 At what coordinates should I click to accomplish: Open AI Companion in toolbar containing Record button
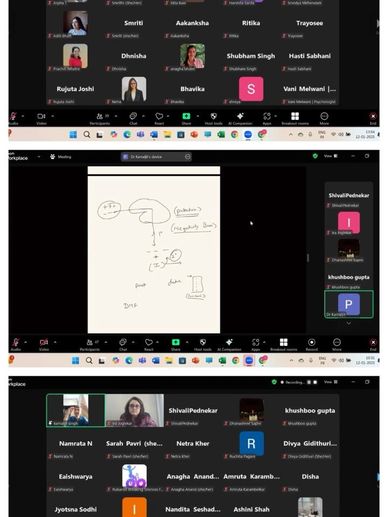[x=229, y=344]
